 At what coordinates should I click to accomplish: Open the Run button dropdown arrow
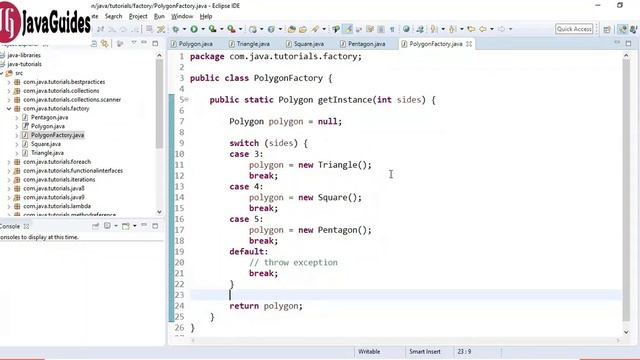pos(203,29)
